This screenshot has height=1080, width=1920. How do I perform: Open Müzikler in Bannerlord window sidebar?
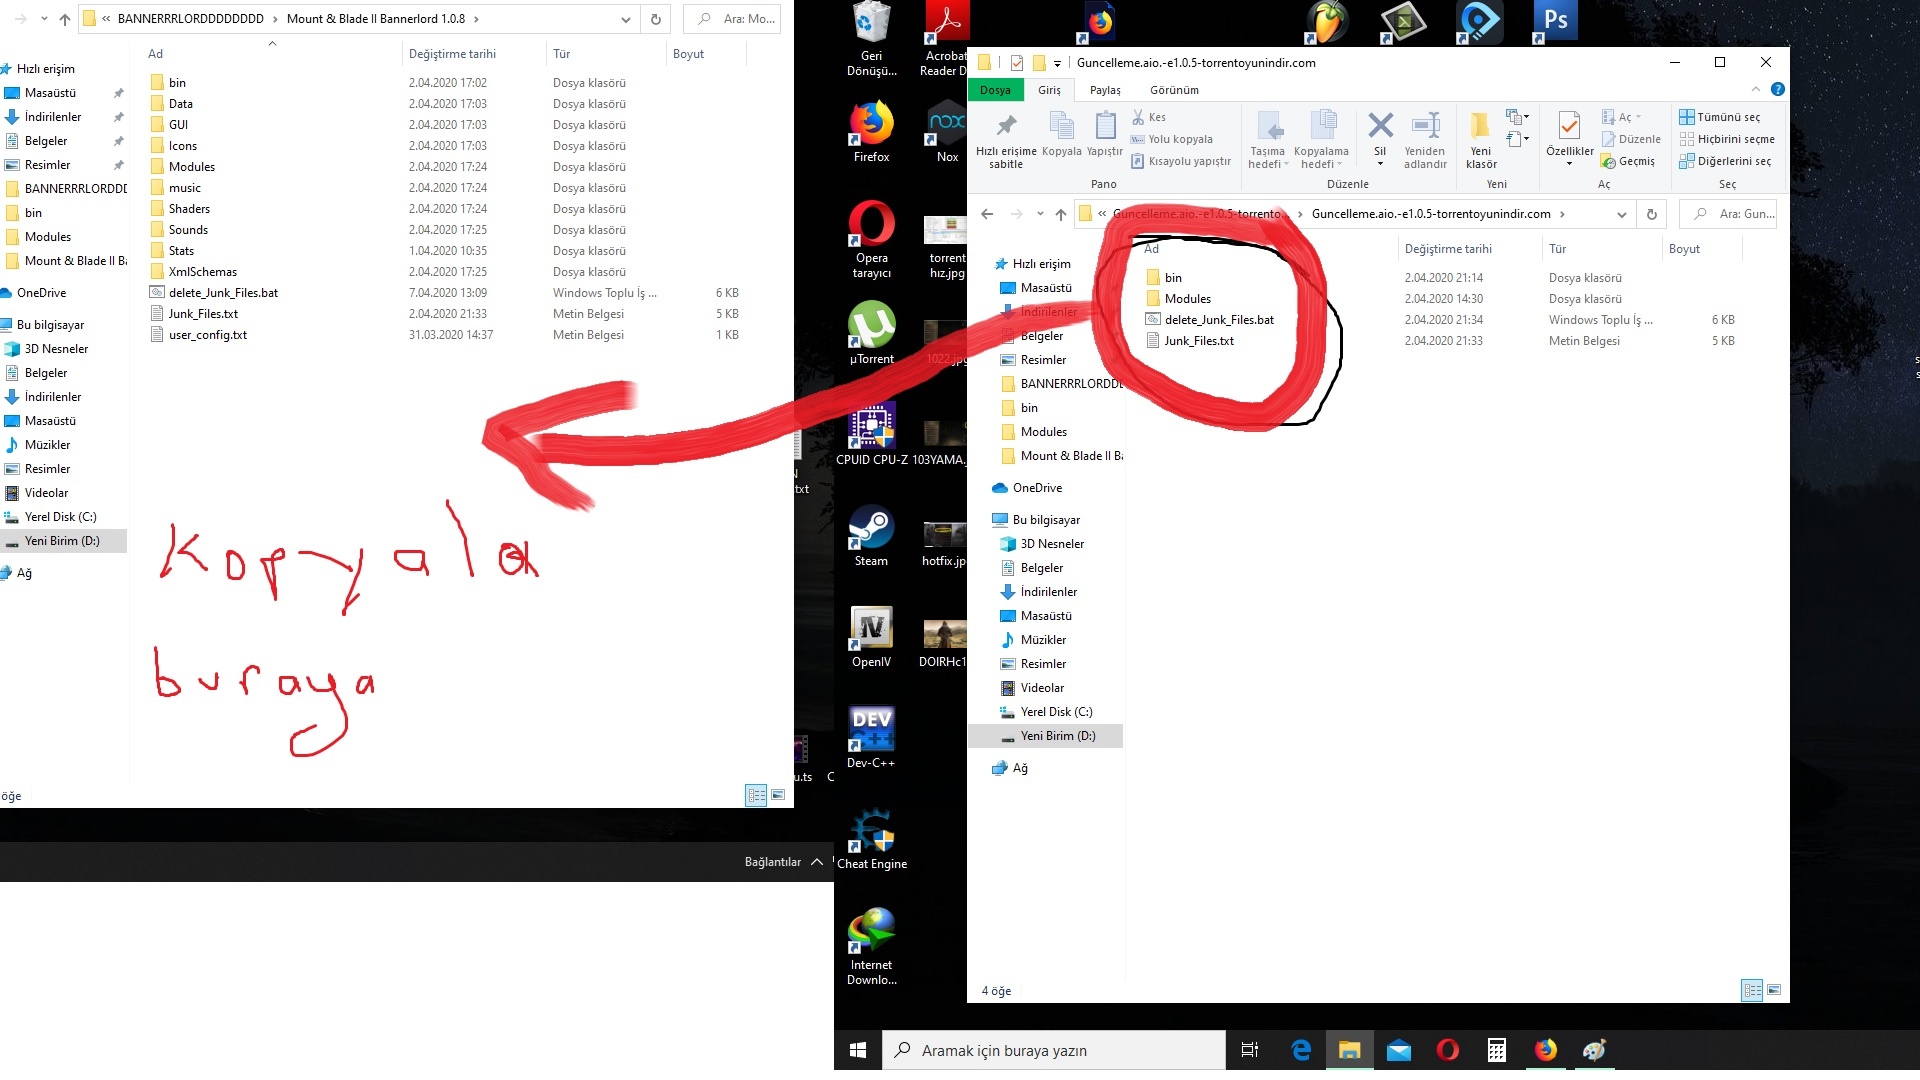(x=47, y=445)
